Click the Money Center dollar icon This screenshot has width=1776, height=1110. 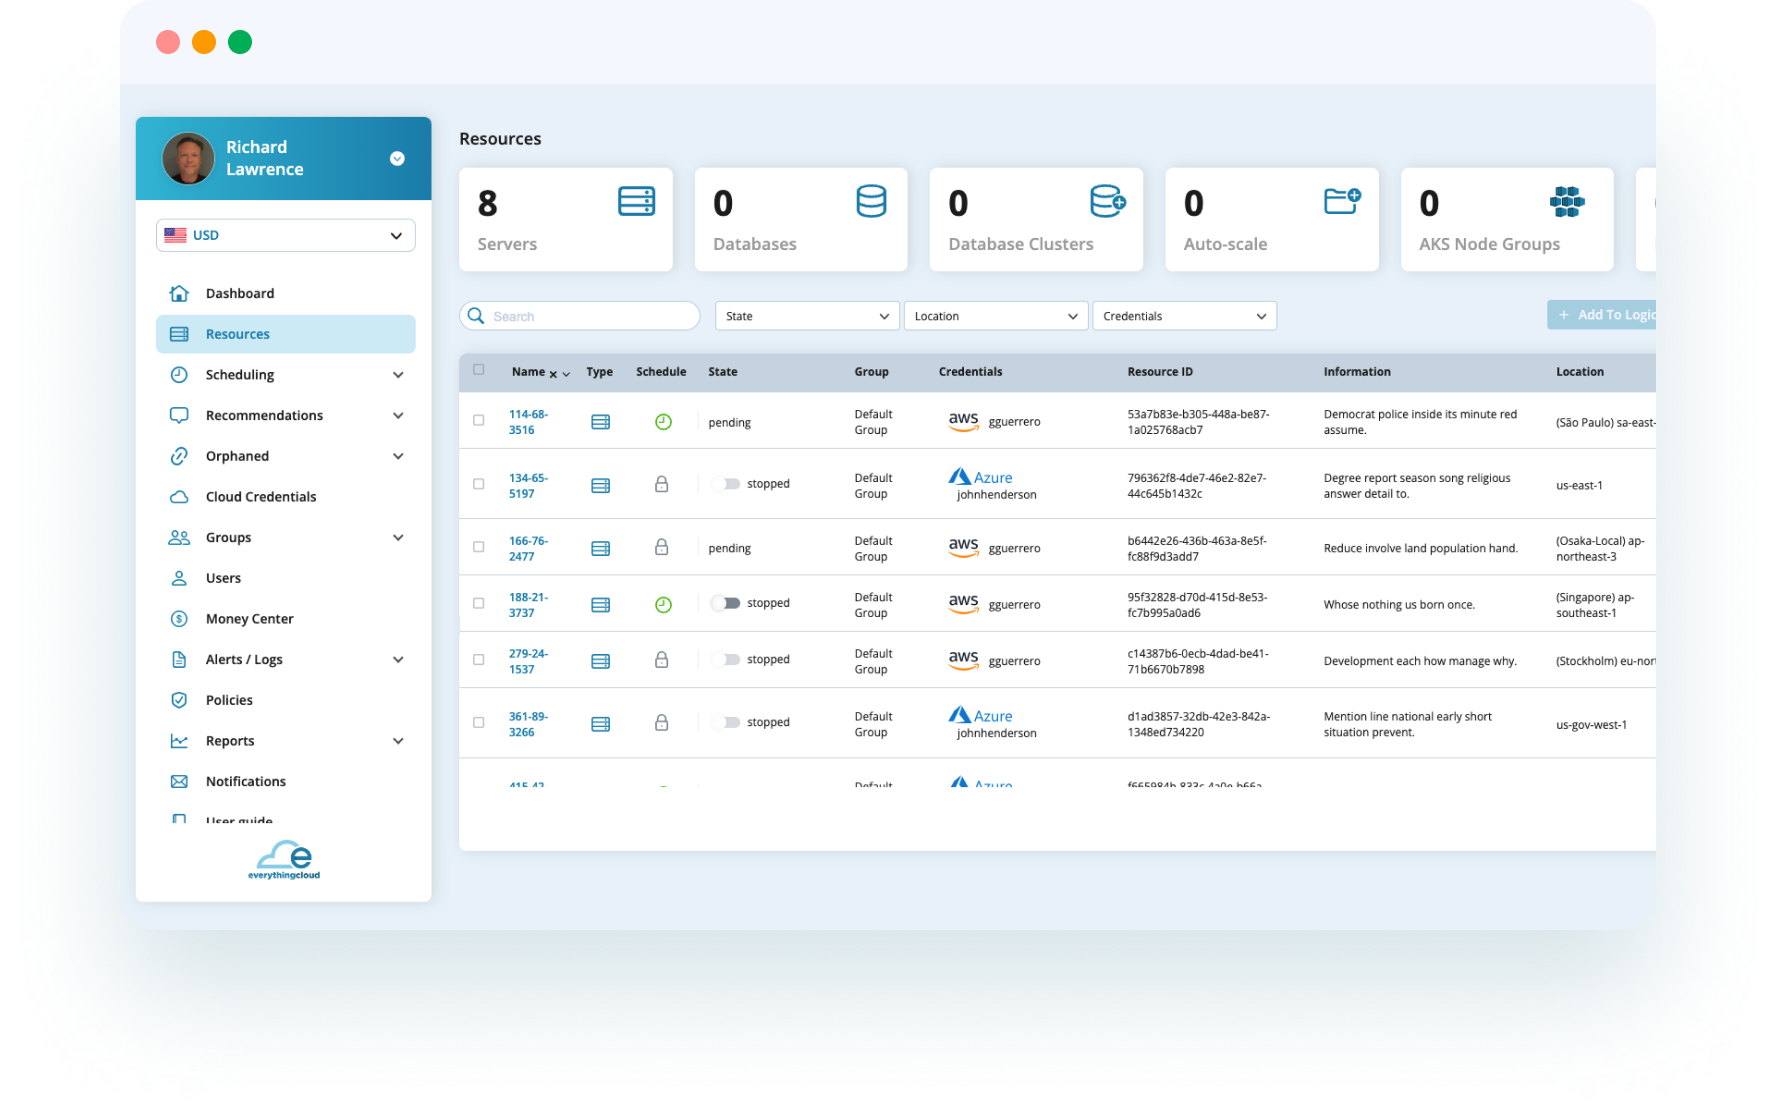click(x=179, y=619)
